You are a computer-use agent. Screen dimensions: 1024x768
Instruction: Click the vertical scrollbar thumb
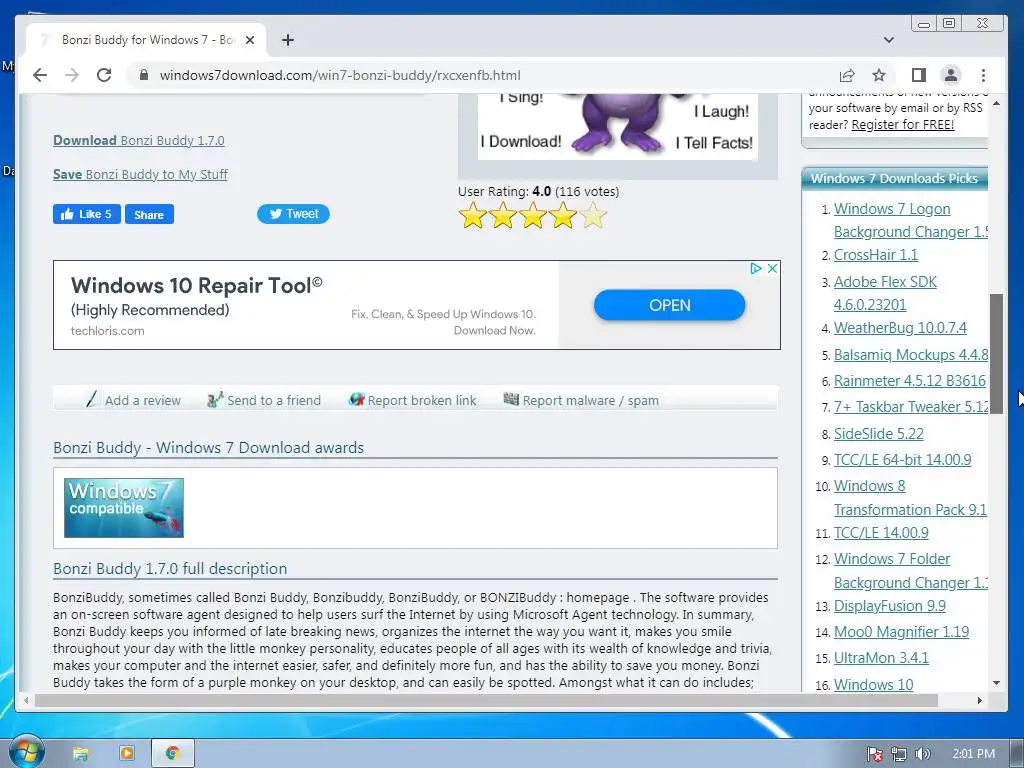coord(996,353)
